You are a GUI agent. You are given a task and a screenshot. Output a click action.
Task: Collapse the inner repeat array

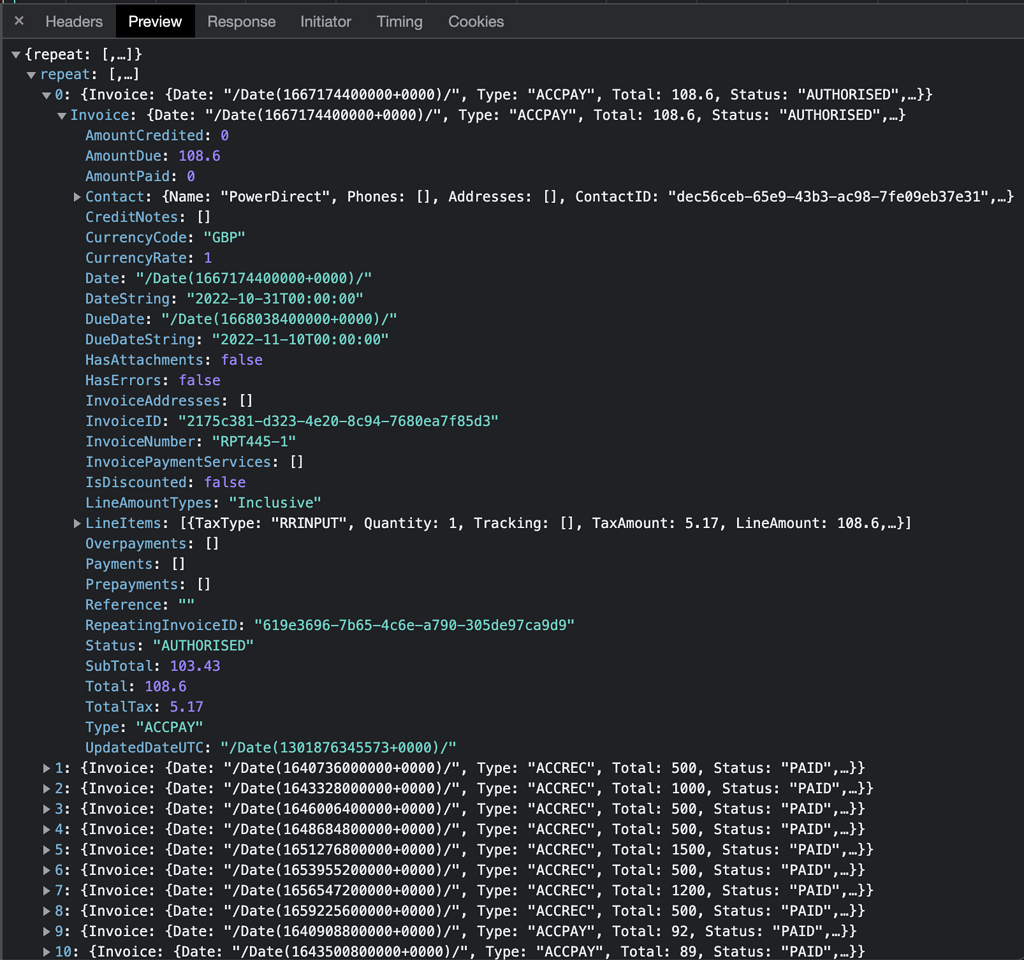(33, 74)
